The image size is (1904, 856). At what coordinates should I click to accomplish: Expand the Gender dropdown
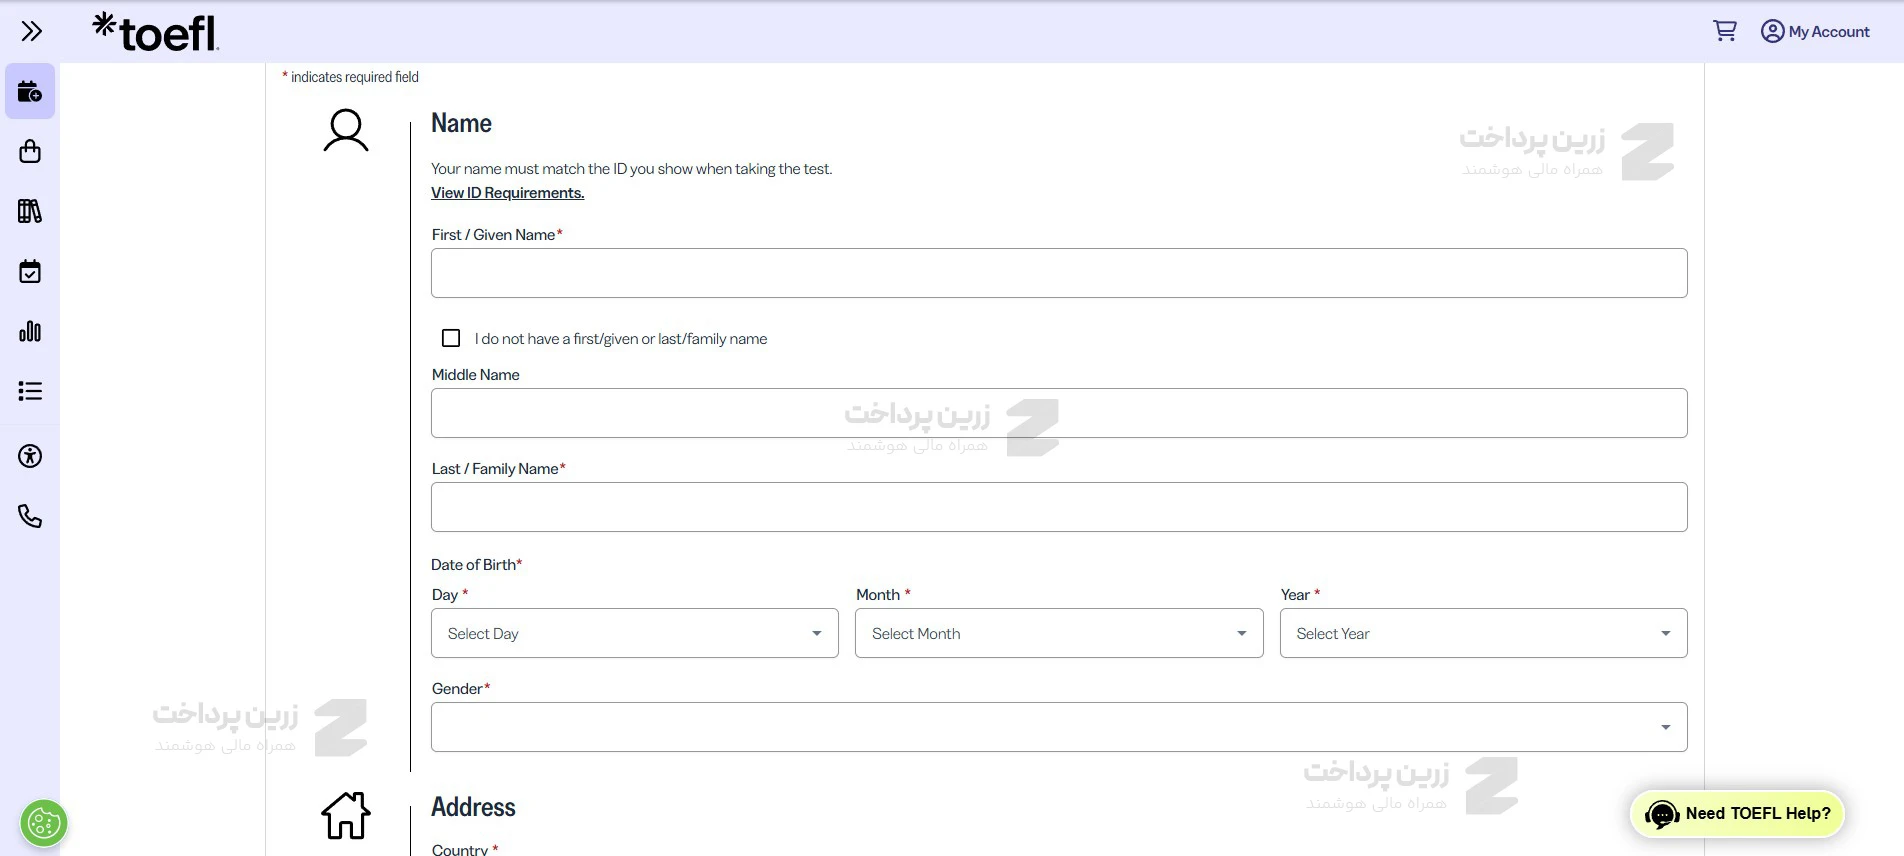pos(1058,727)
